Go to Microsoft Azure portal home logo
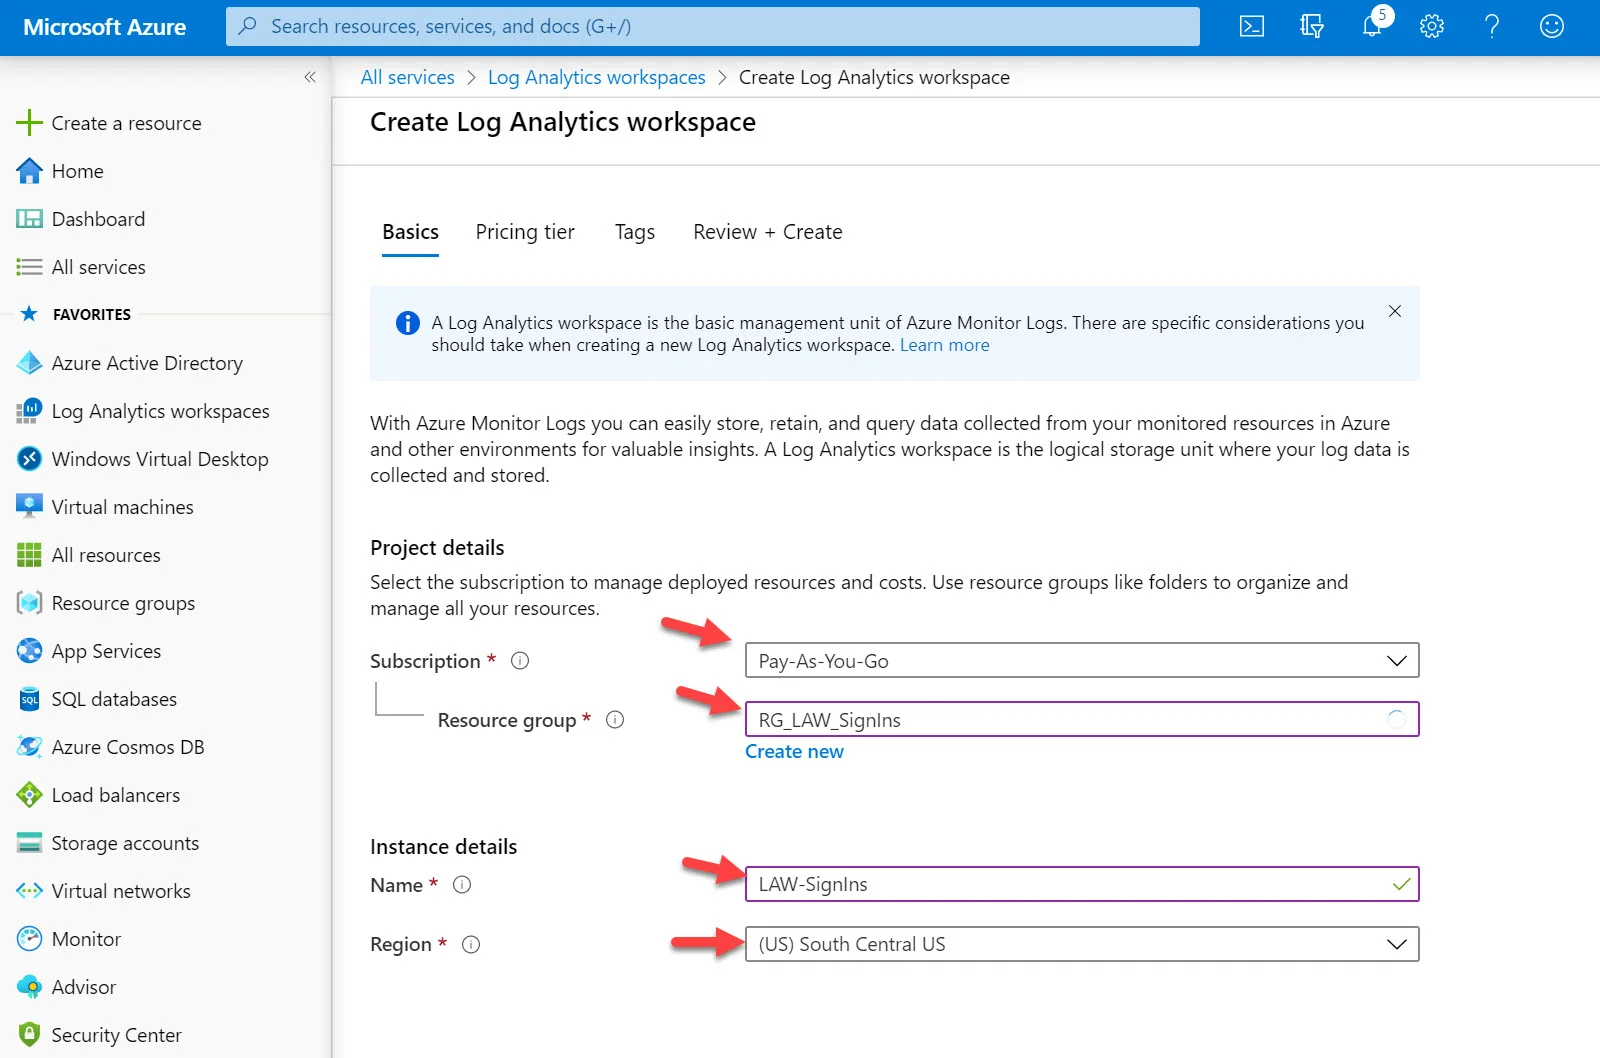 (105, 27)
